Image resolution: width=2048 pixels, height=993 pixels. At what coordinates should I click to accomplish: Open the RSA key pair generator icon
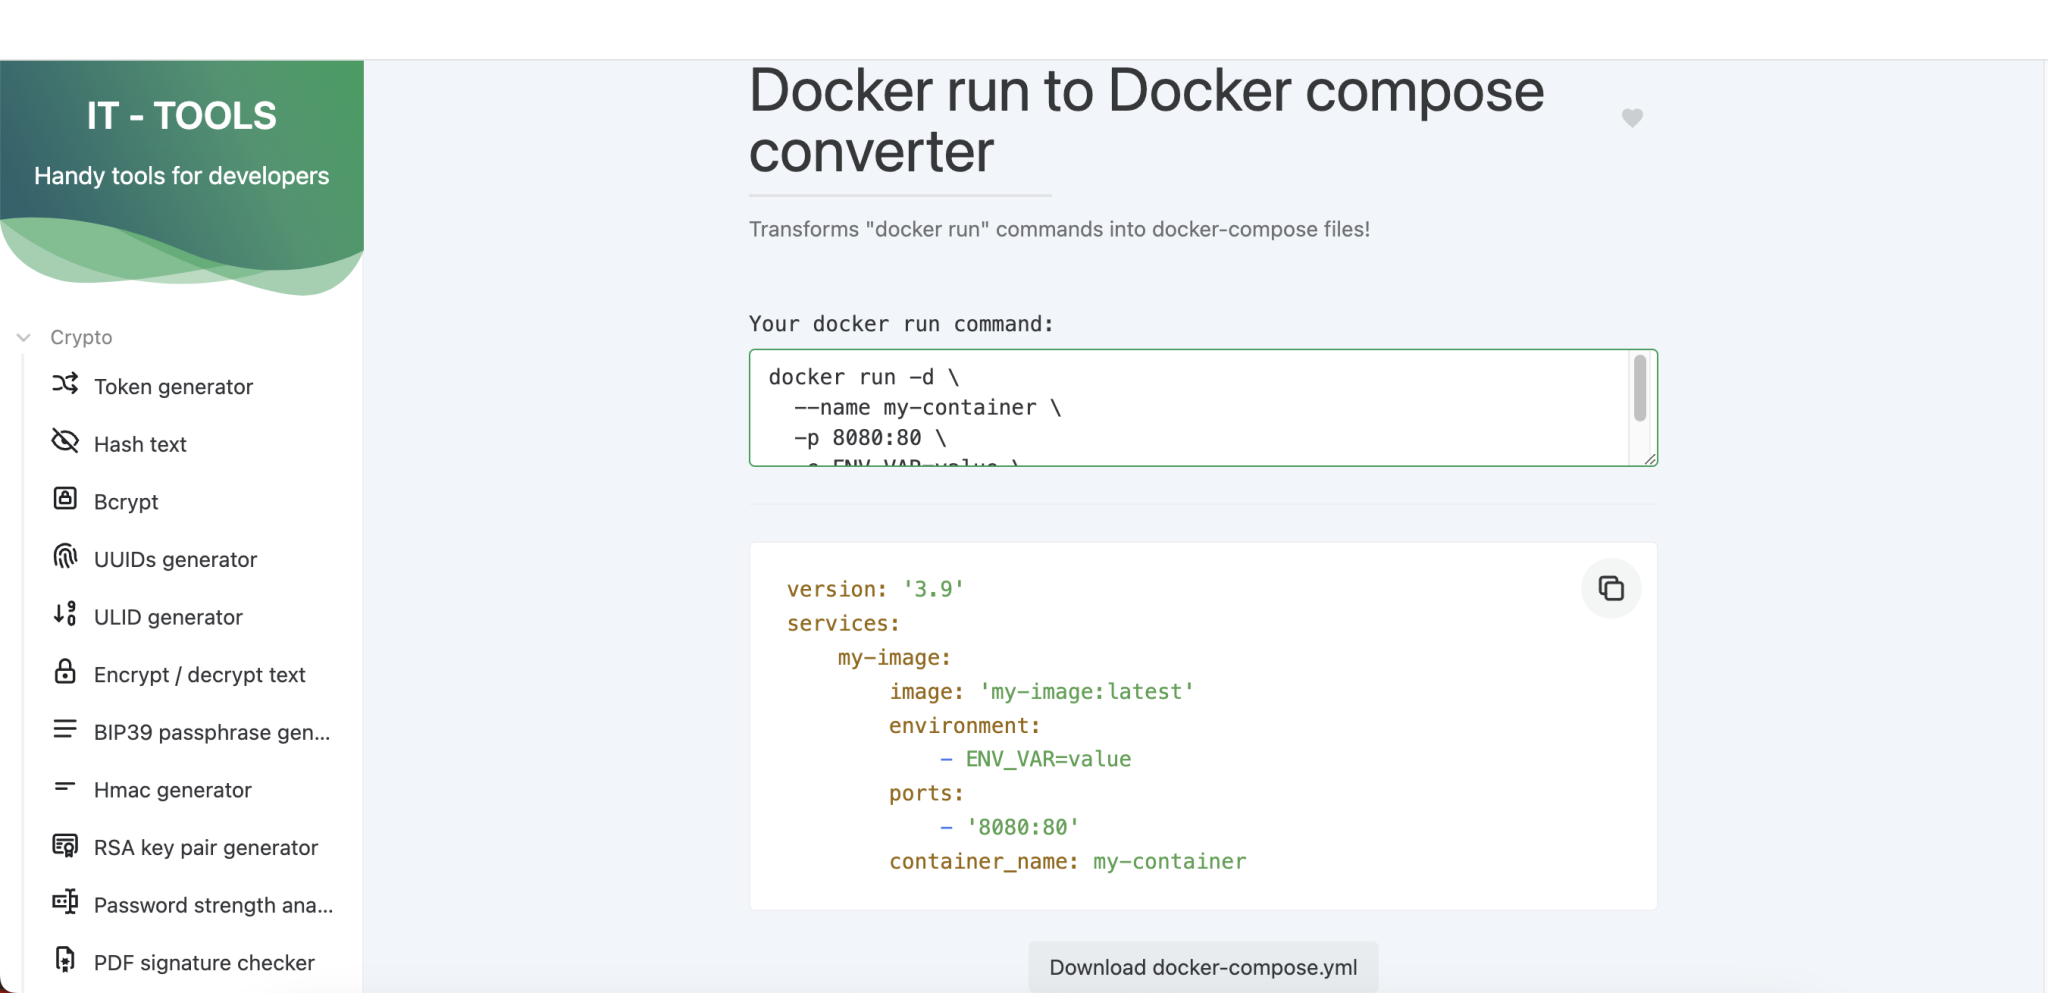64,845
